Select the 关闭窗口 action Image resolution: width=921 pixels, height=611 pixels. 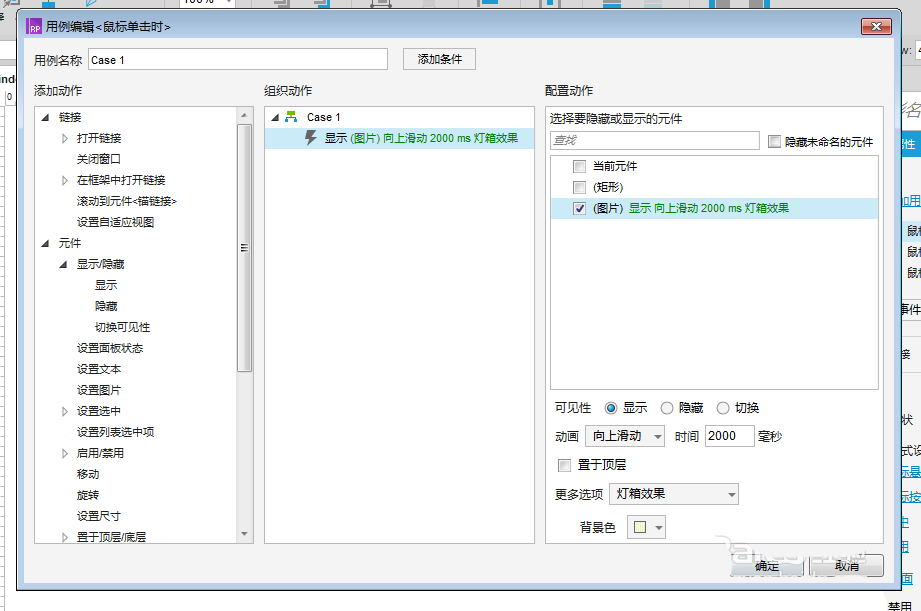(98, 159)
